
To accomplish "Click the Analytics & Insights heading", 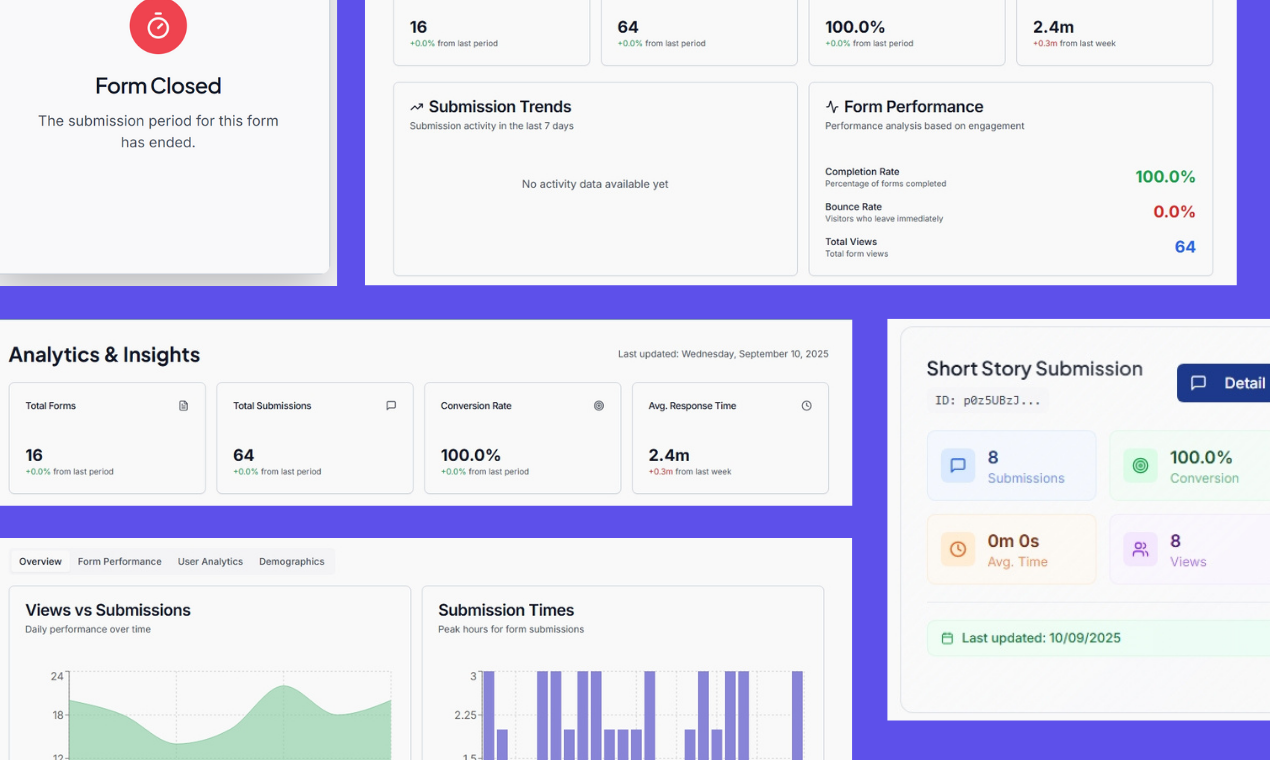I will pos(104,355).
